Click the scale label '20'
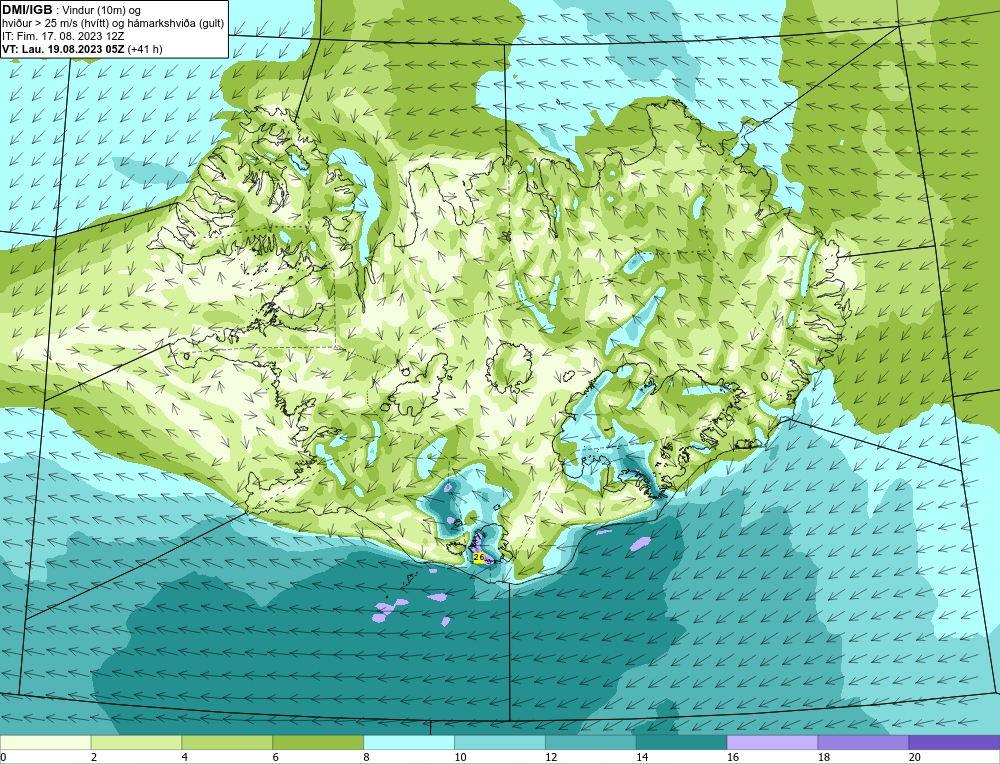 (915, 757)
